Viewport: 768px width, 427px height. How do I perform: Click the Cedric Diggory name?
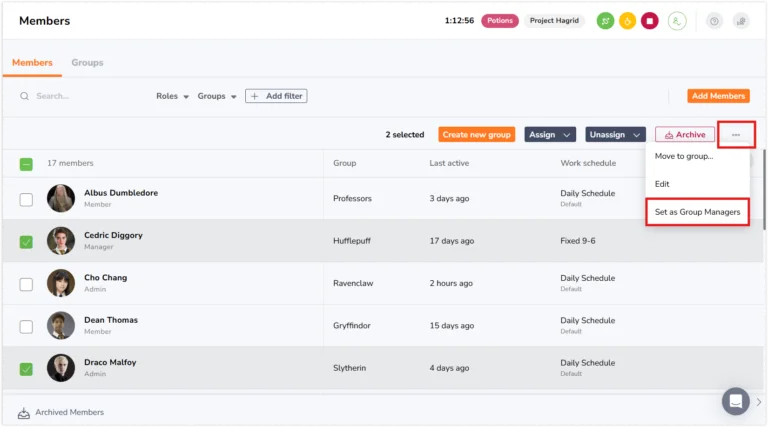pos(113,235)
